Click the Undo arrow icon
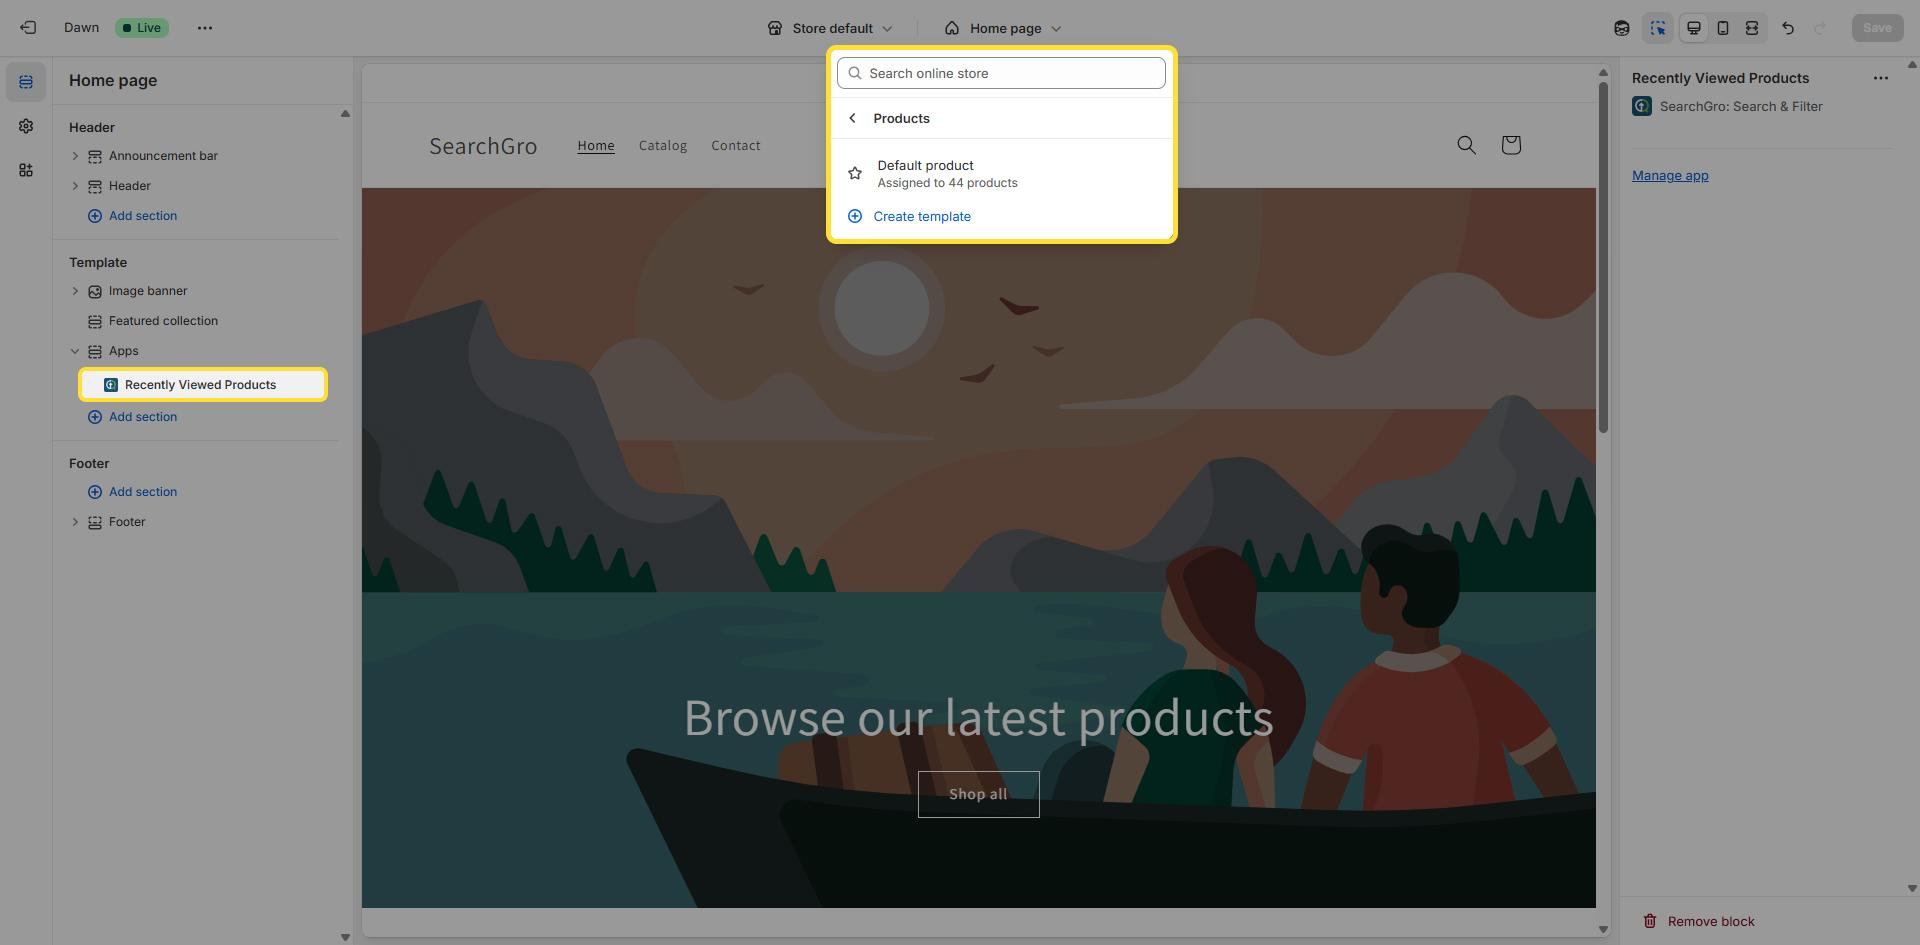This screenshot has height=945, width=1920. coord(1788,28)
